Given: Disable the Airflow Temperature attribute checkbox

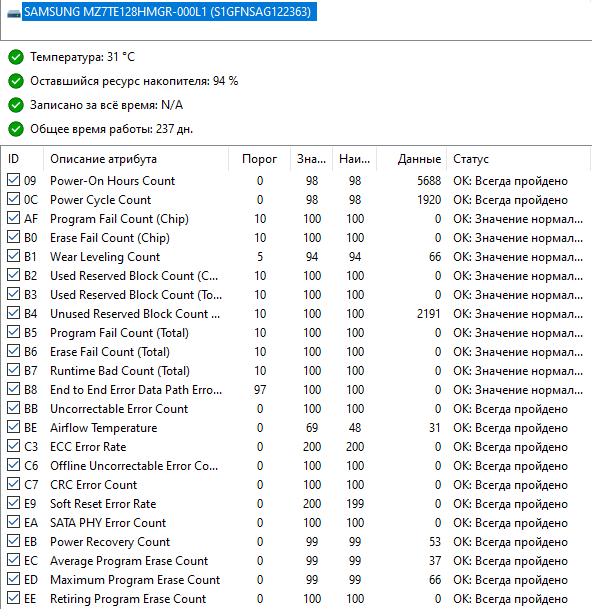Looking at the screenshot, I should pos(14,427).
